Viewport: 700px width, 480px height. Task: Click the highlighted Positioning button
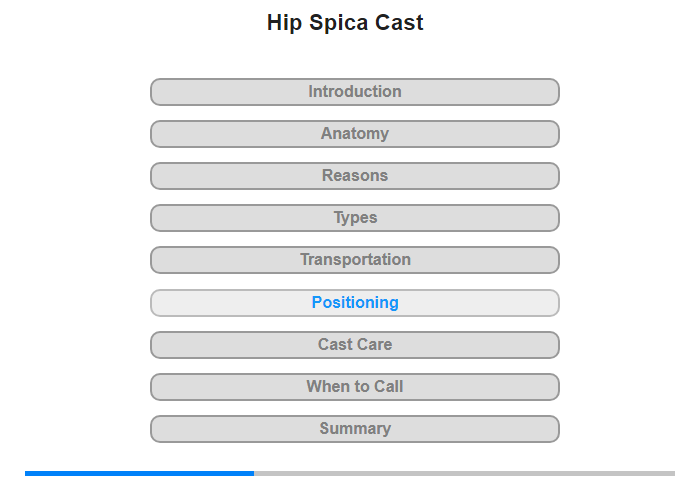click(354, 303)
